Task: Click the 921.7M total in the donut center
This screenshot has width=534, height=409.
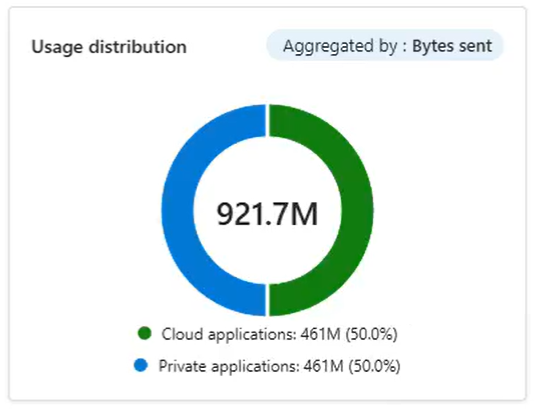Action: tap(267, 214)
